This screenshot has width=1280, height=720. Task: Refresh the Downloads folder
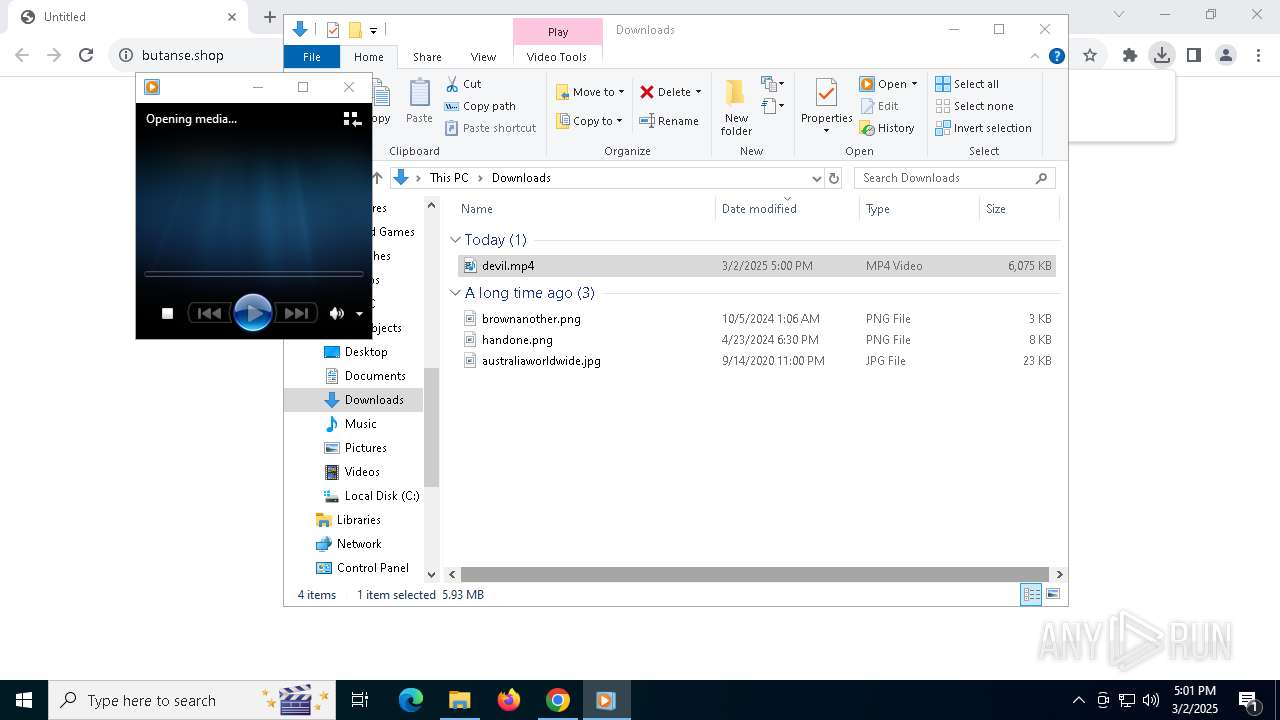coord(835,178)
